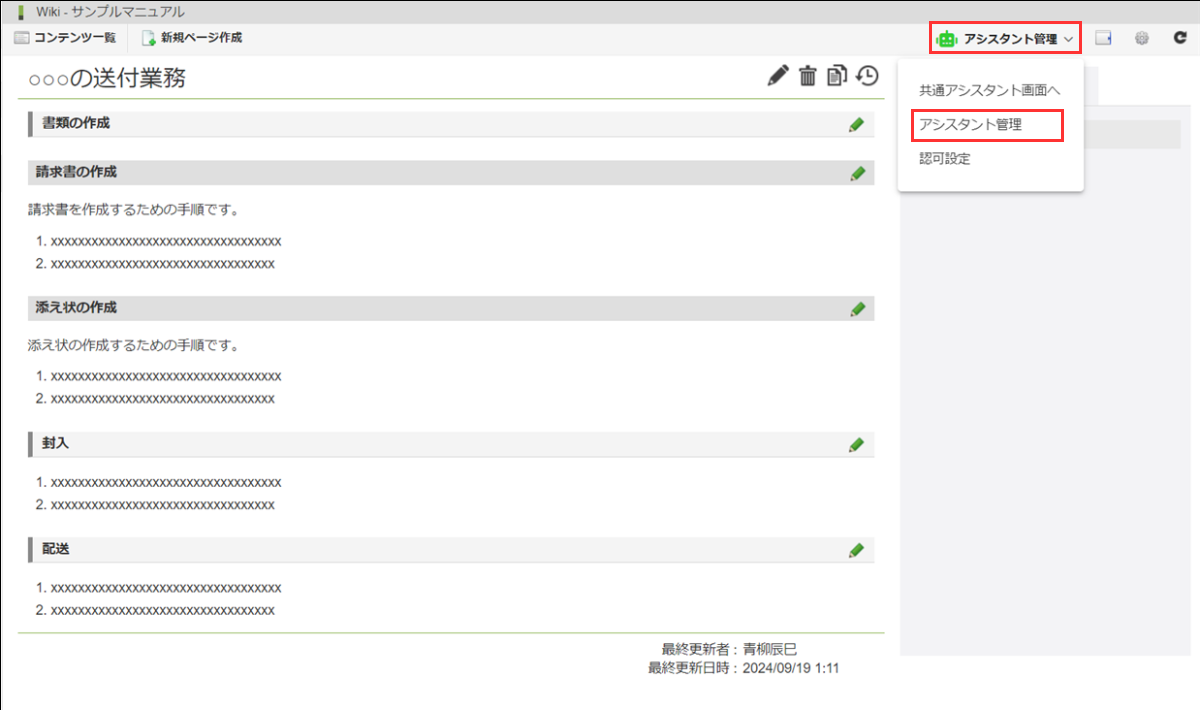Screen dimensions: 1200x710
Task: Click the 添え状の作成 heading
Action: pos(76,308)
